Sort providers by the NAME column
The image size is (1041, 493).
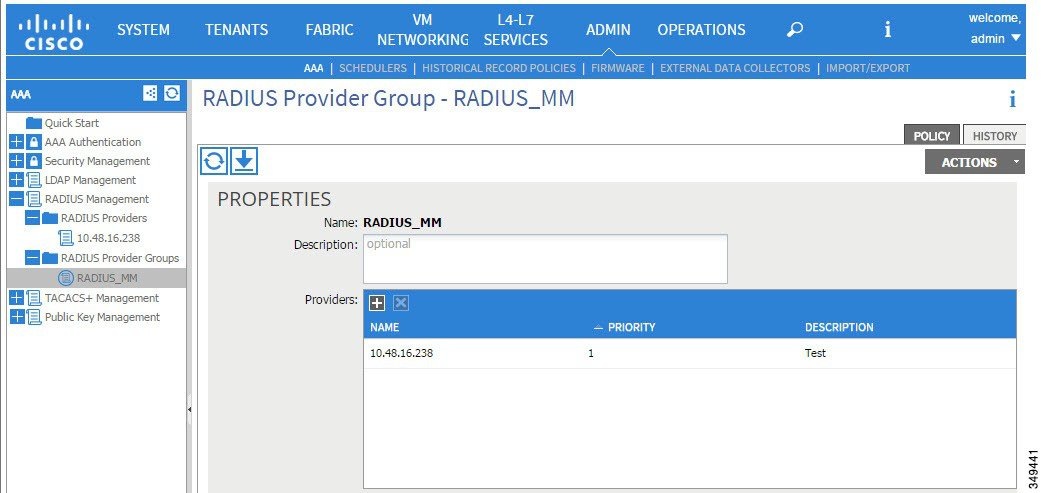[x=385, y=327]
